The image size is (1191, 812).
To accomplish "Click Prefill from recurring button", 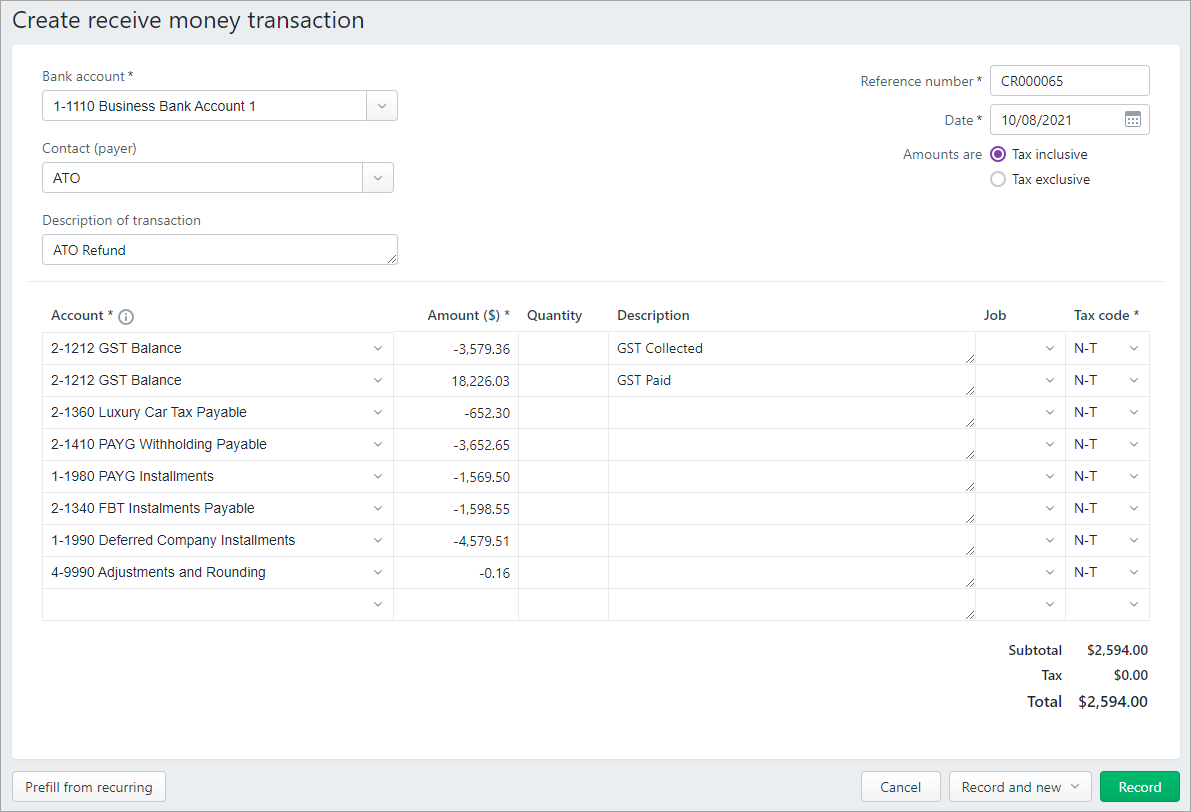I will [89, 787].
